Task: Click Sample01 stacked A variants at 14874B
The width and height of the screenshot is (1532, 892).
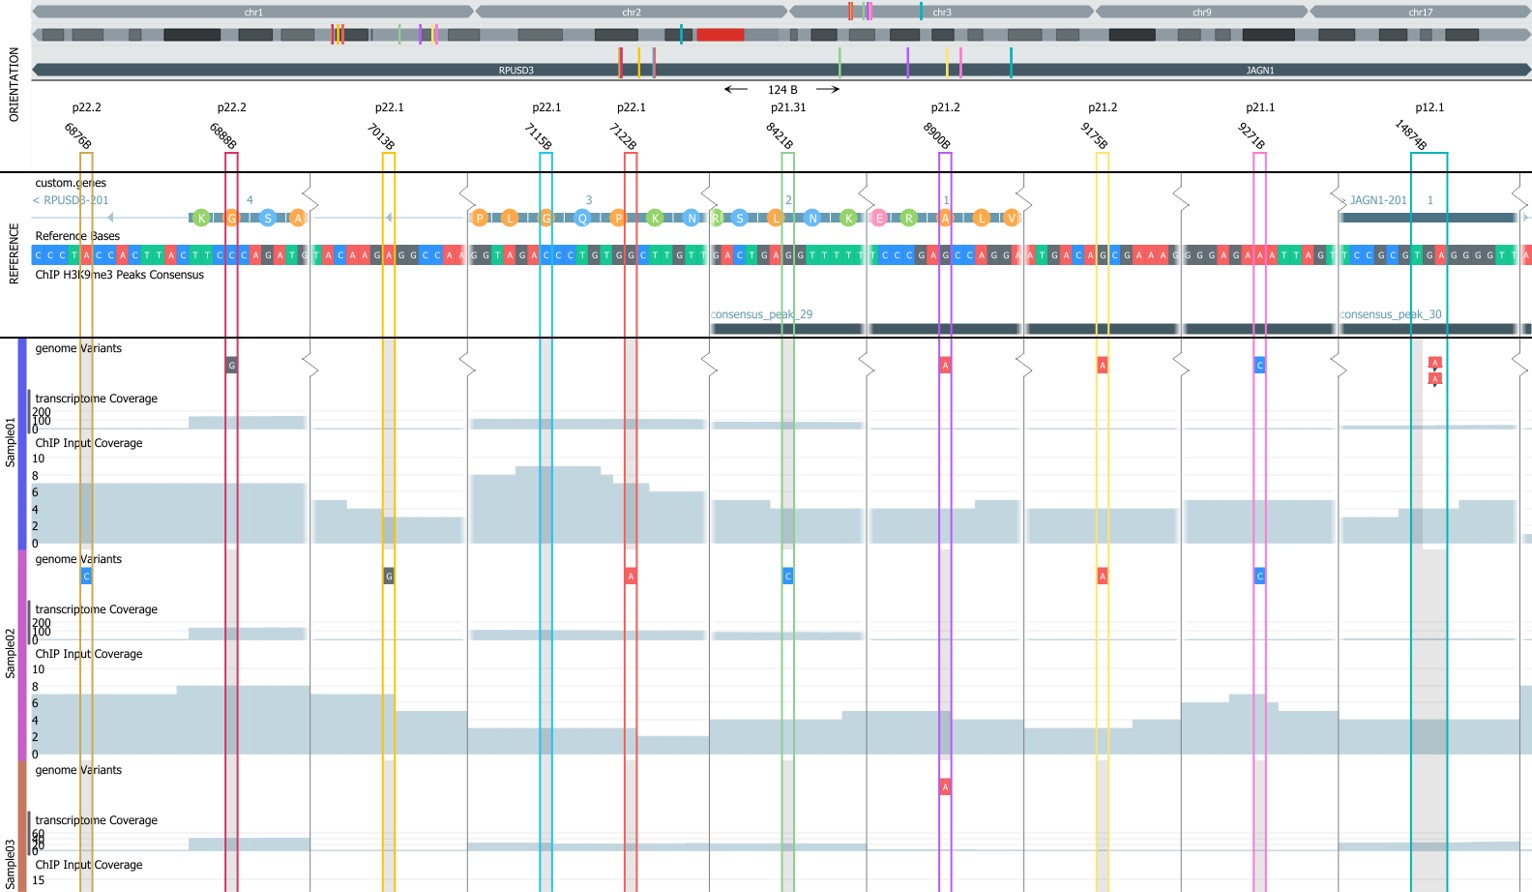Action: pos(1435,371)
